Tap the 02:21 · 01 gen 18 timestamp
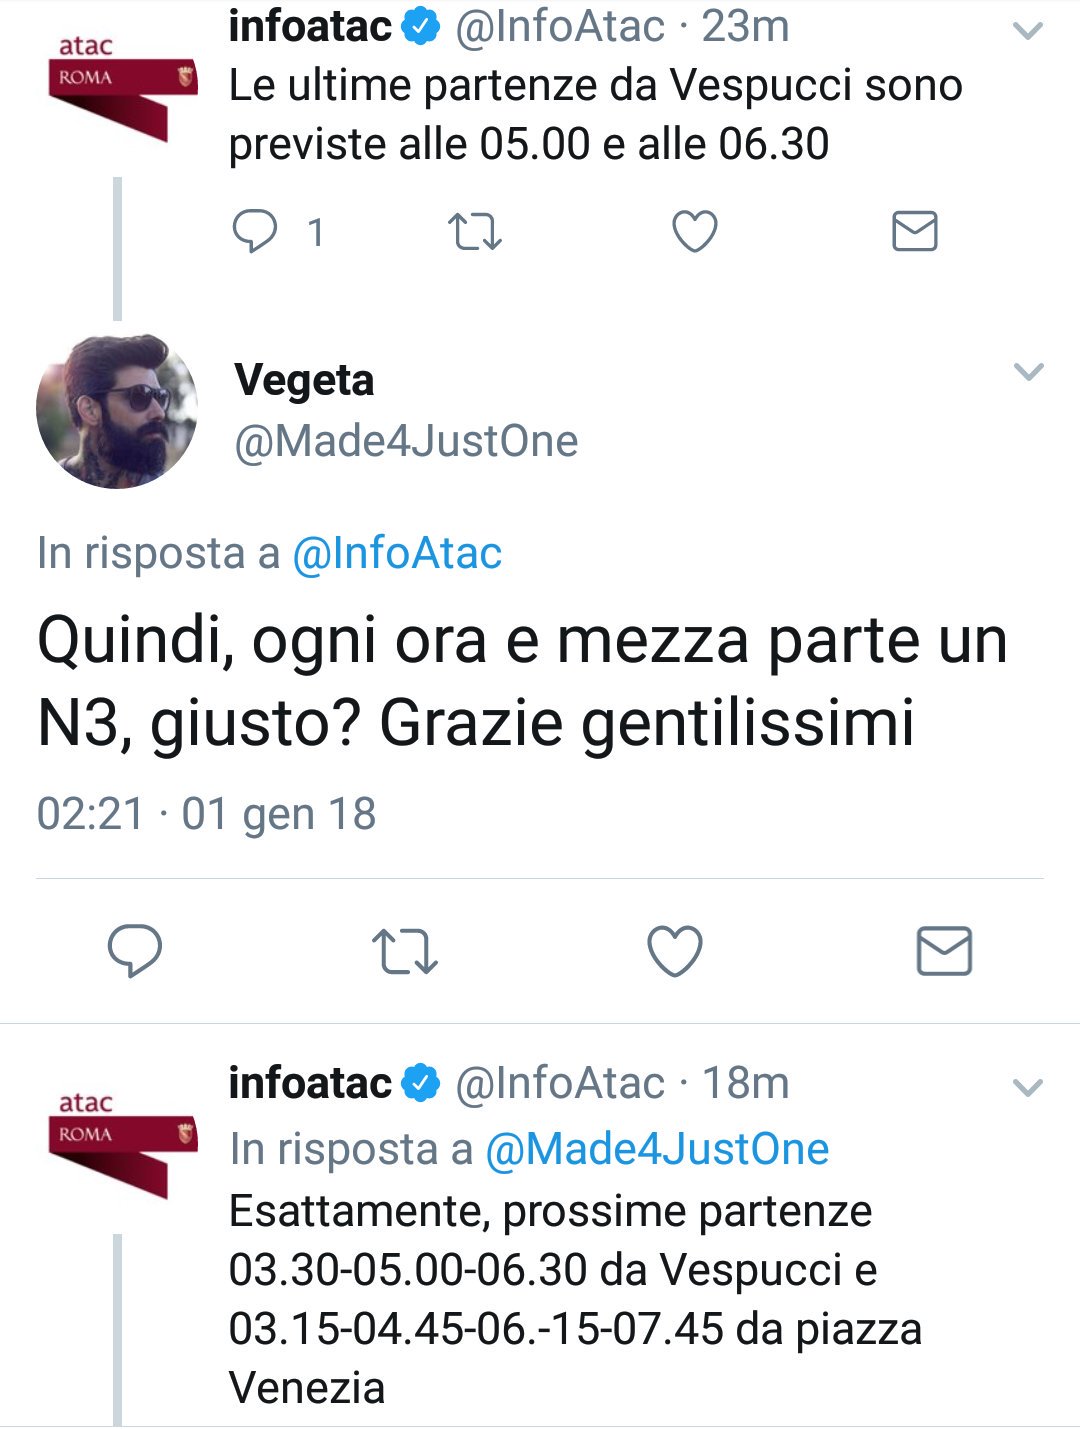This screenshot has width=1080, height=1429. tap(206, 814)
